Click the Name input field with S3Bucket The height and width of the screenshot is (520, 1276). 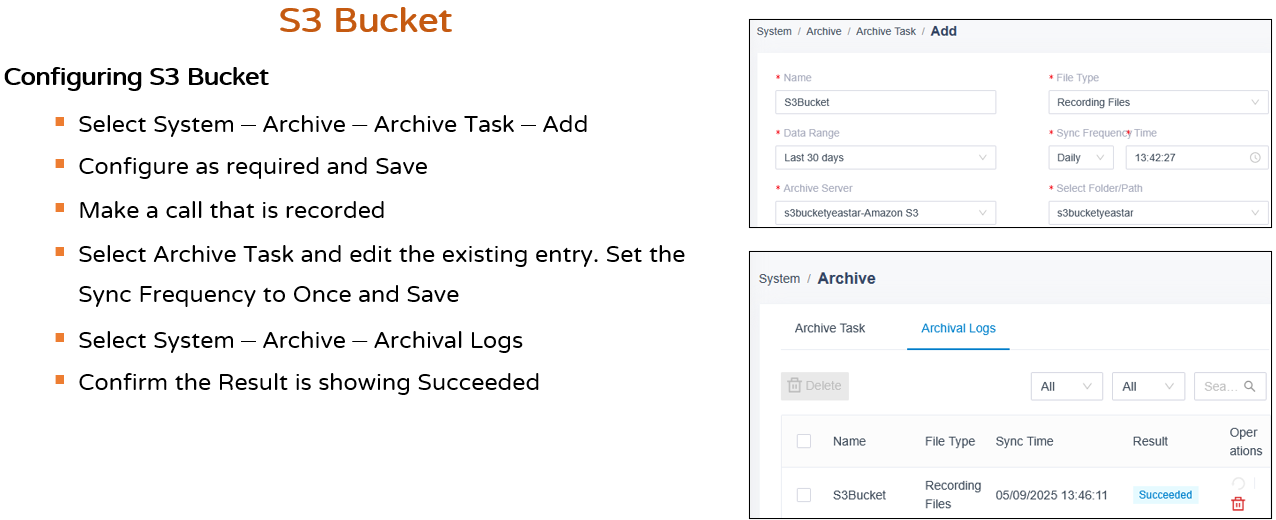tap(885, 102)
